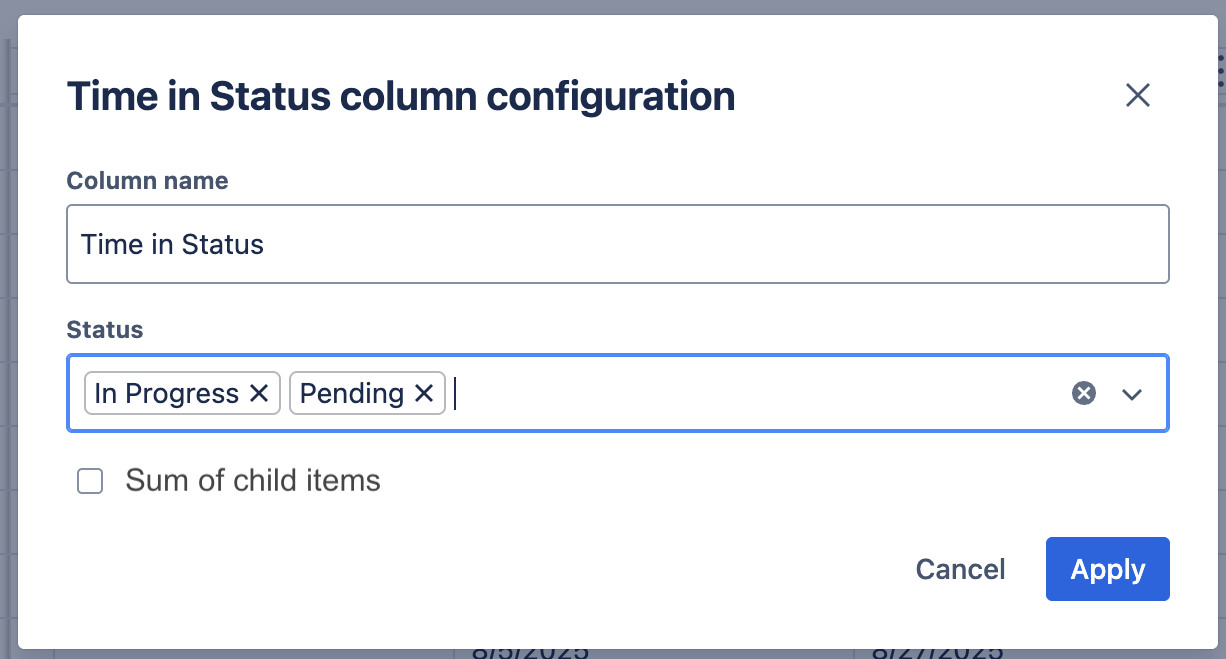Click the dialog title heading text
Viewport: 1226px width, 659px height.
tap(400, 97)
